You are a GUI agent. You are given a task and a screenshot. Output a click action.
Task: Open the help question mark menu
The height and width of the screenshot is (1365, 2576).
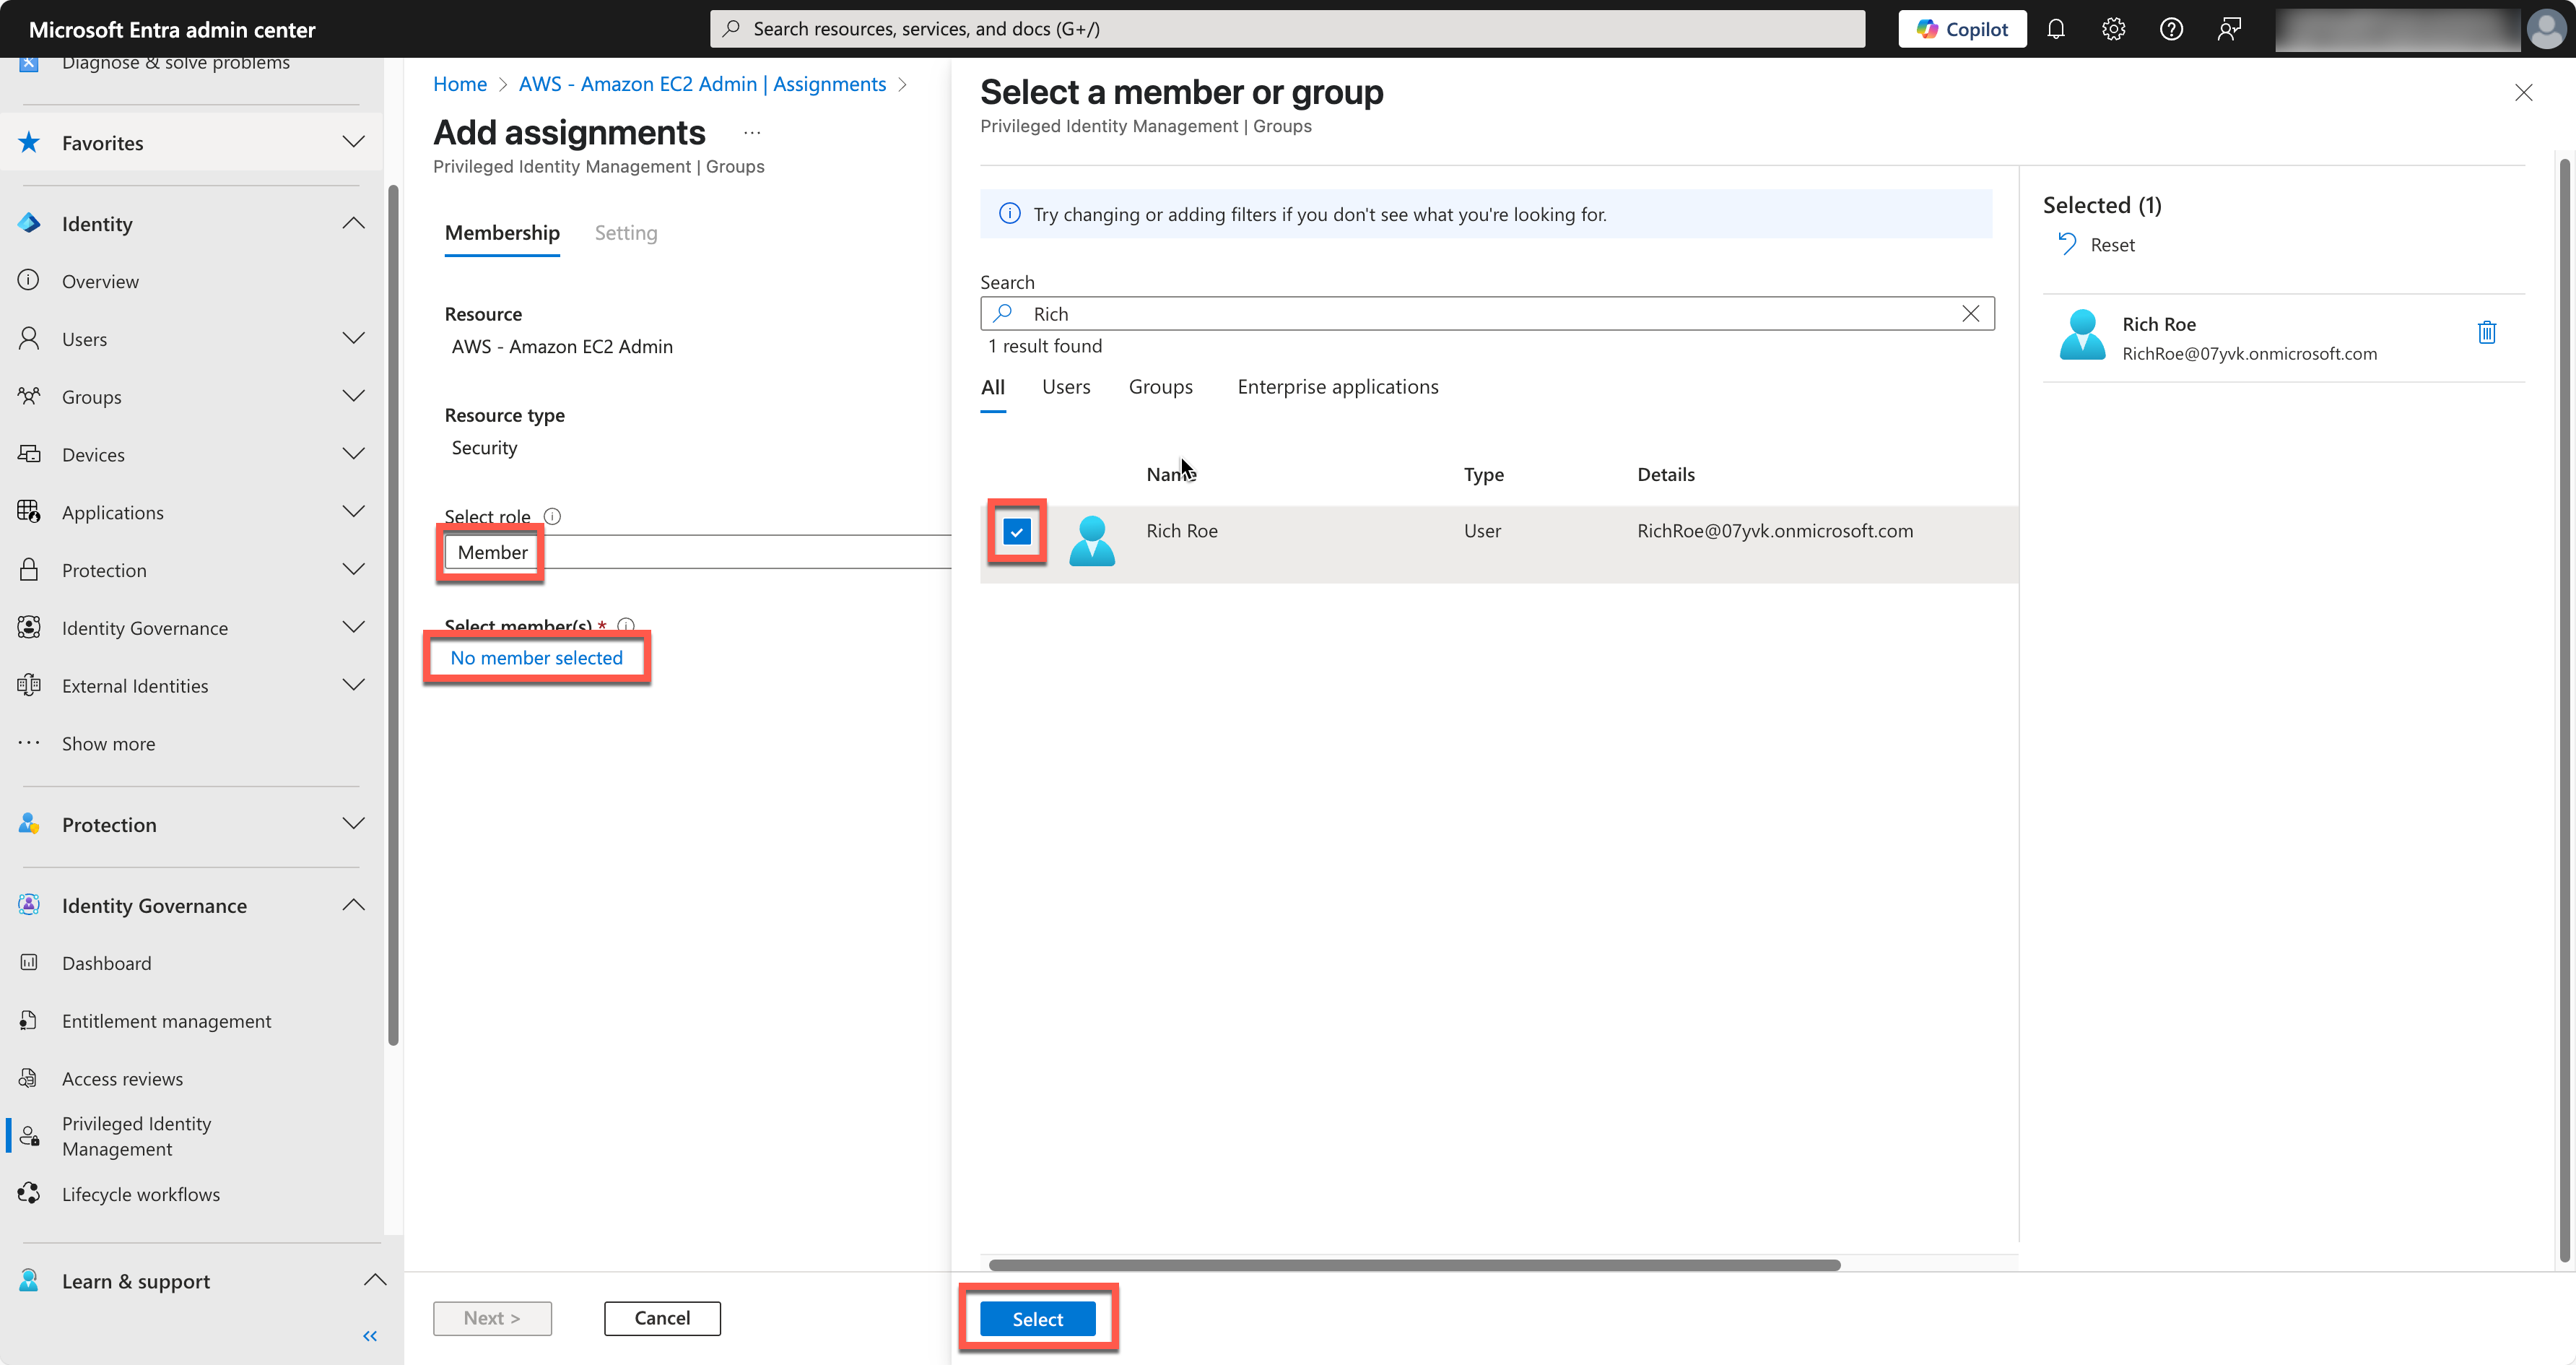pyautogui.click(x=2171, y=28)
